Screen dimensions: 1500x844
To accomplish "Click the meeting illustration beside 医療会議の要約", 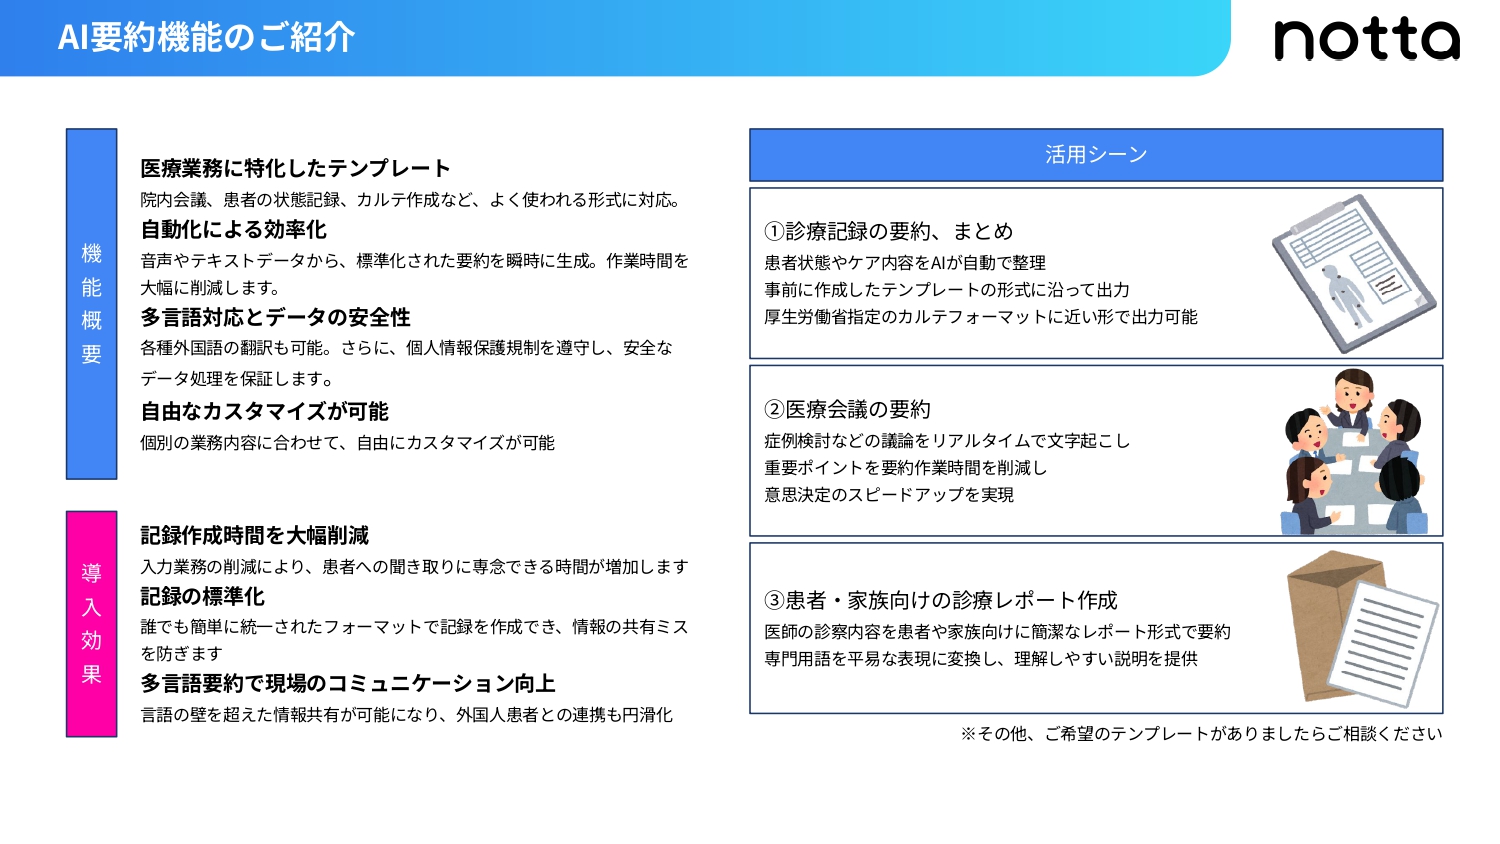I will point(1352,452).
